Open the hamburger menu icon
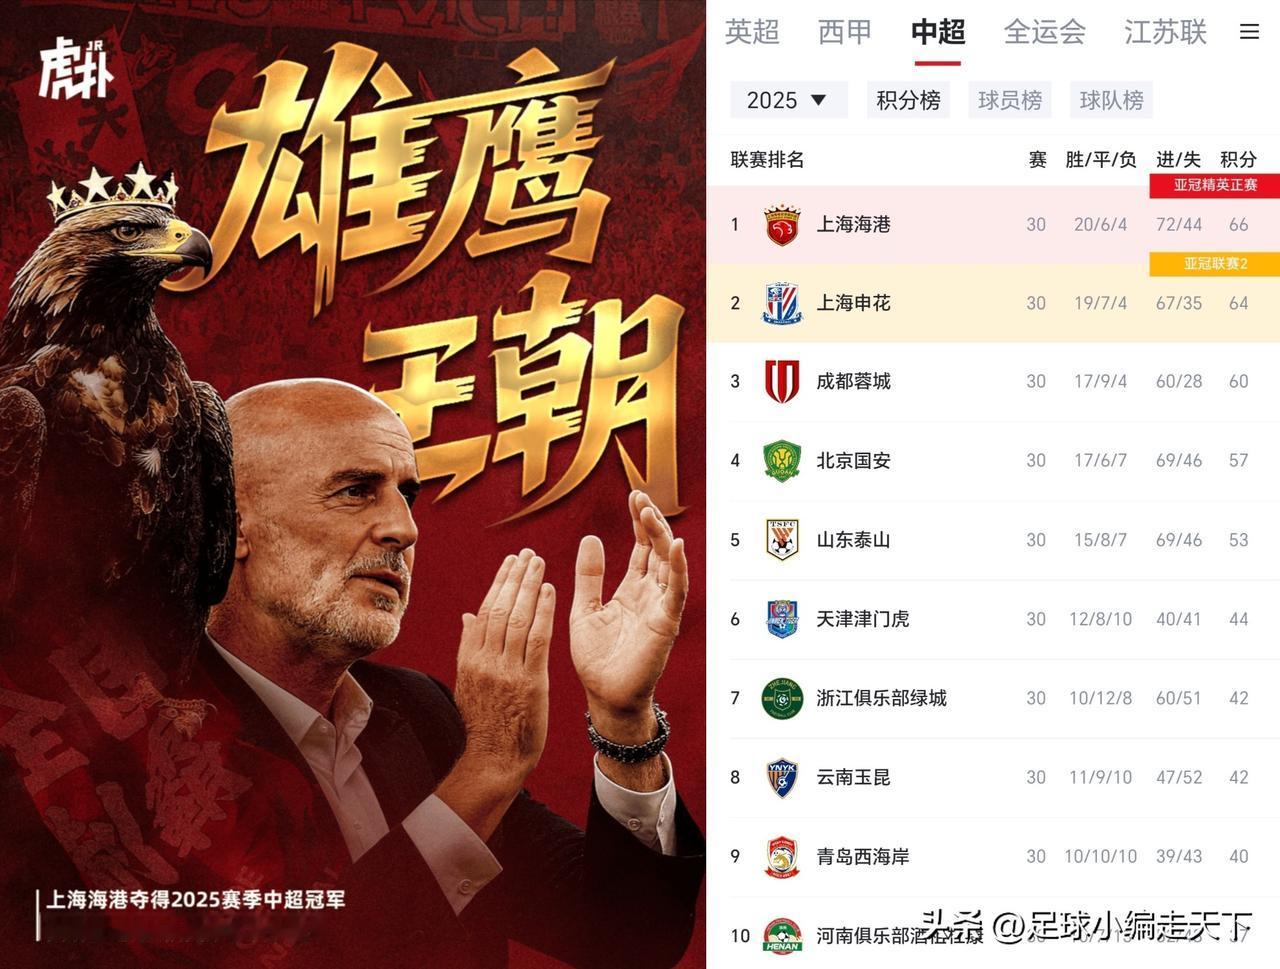This screenshot has width=1280, height=969. click(x=1249, y=32)
